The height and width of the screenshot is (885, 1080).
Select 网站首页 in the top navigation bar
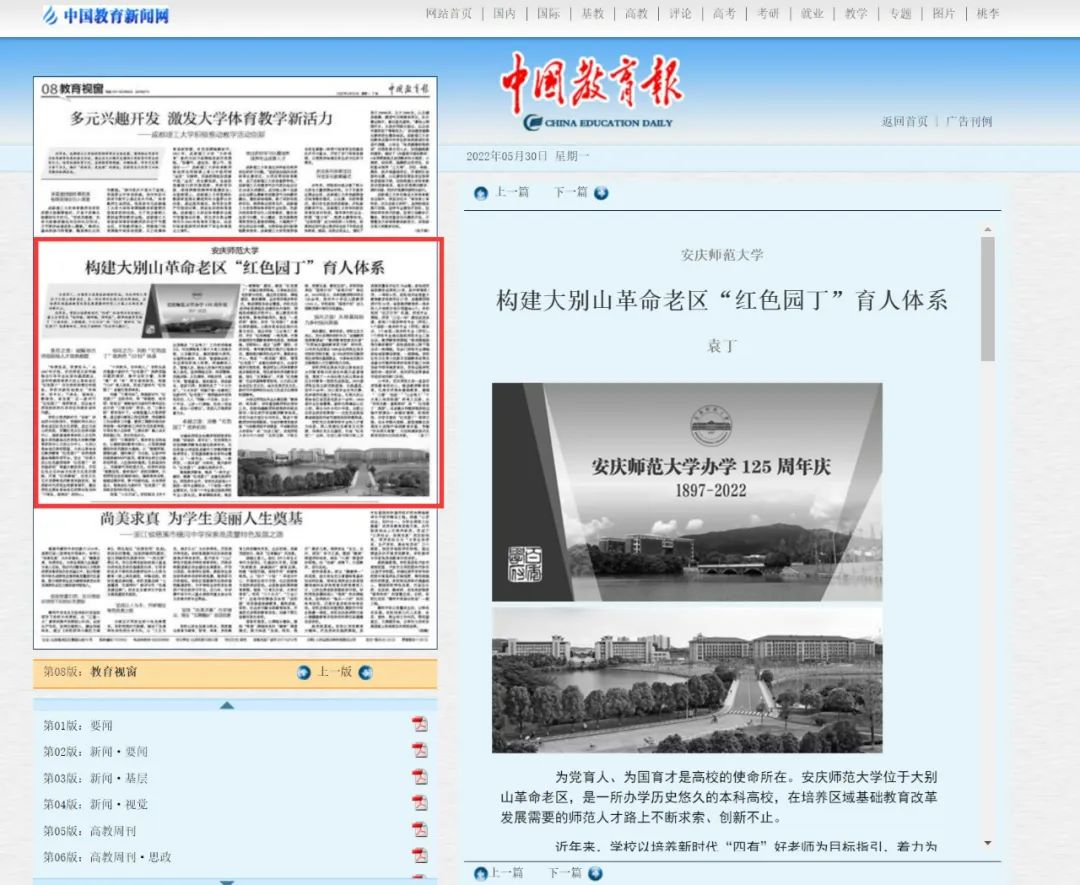click(x=448, y=14)
